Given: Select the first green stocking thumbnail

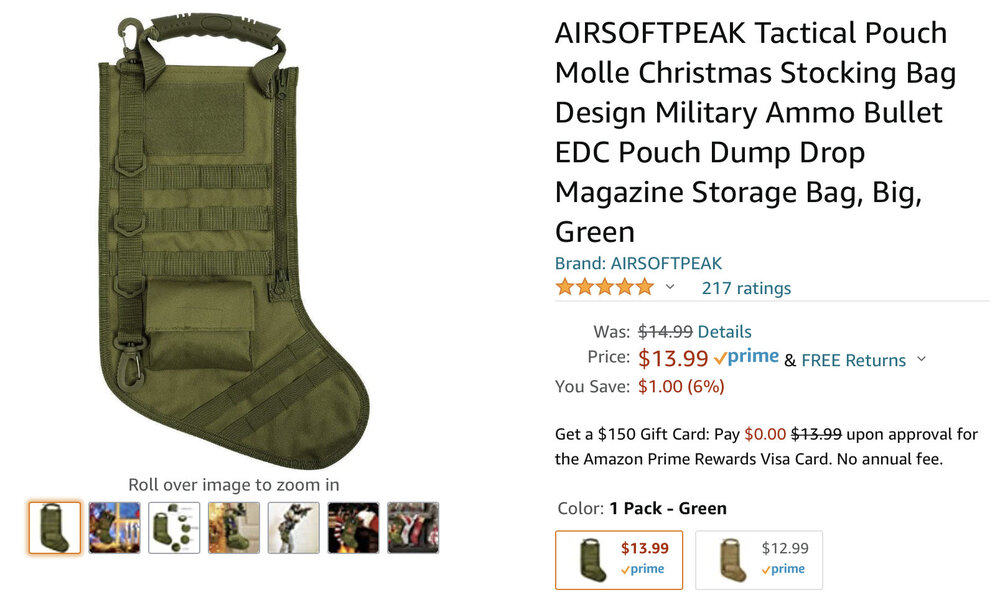Looking at the screenshot, I should (x=55, y=528).
